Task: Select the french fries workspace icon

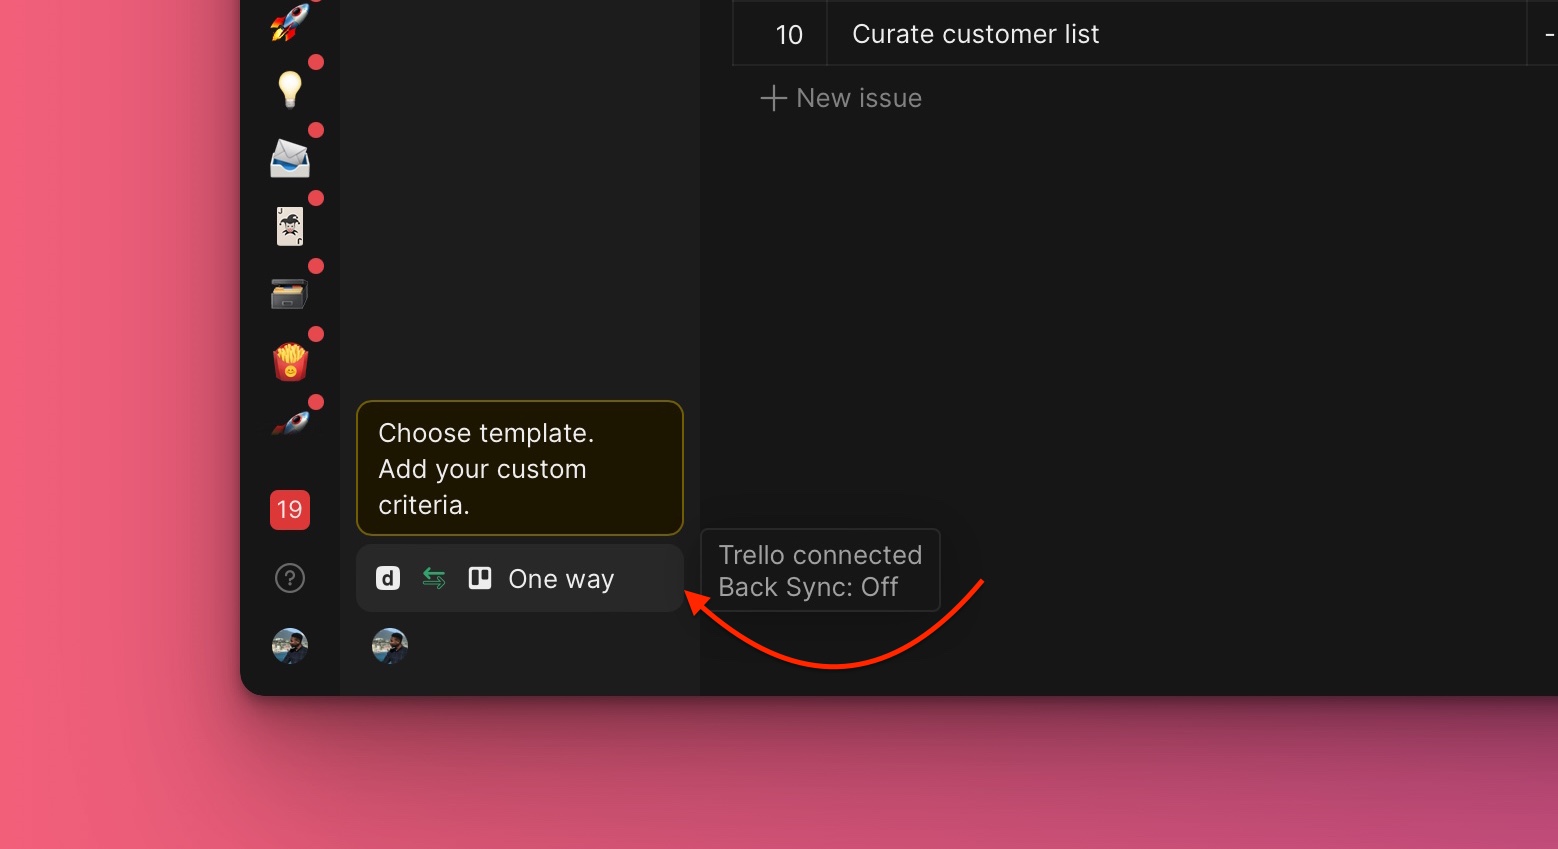Action: tap(290, 362)
